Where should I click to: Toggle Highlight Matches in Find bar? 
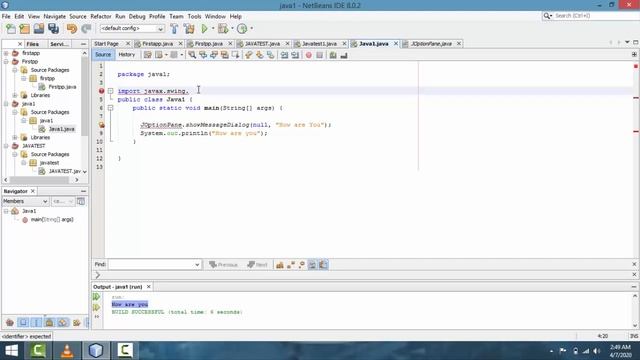coord(312,265)
